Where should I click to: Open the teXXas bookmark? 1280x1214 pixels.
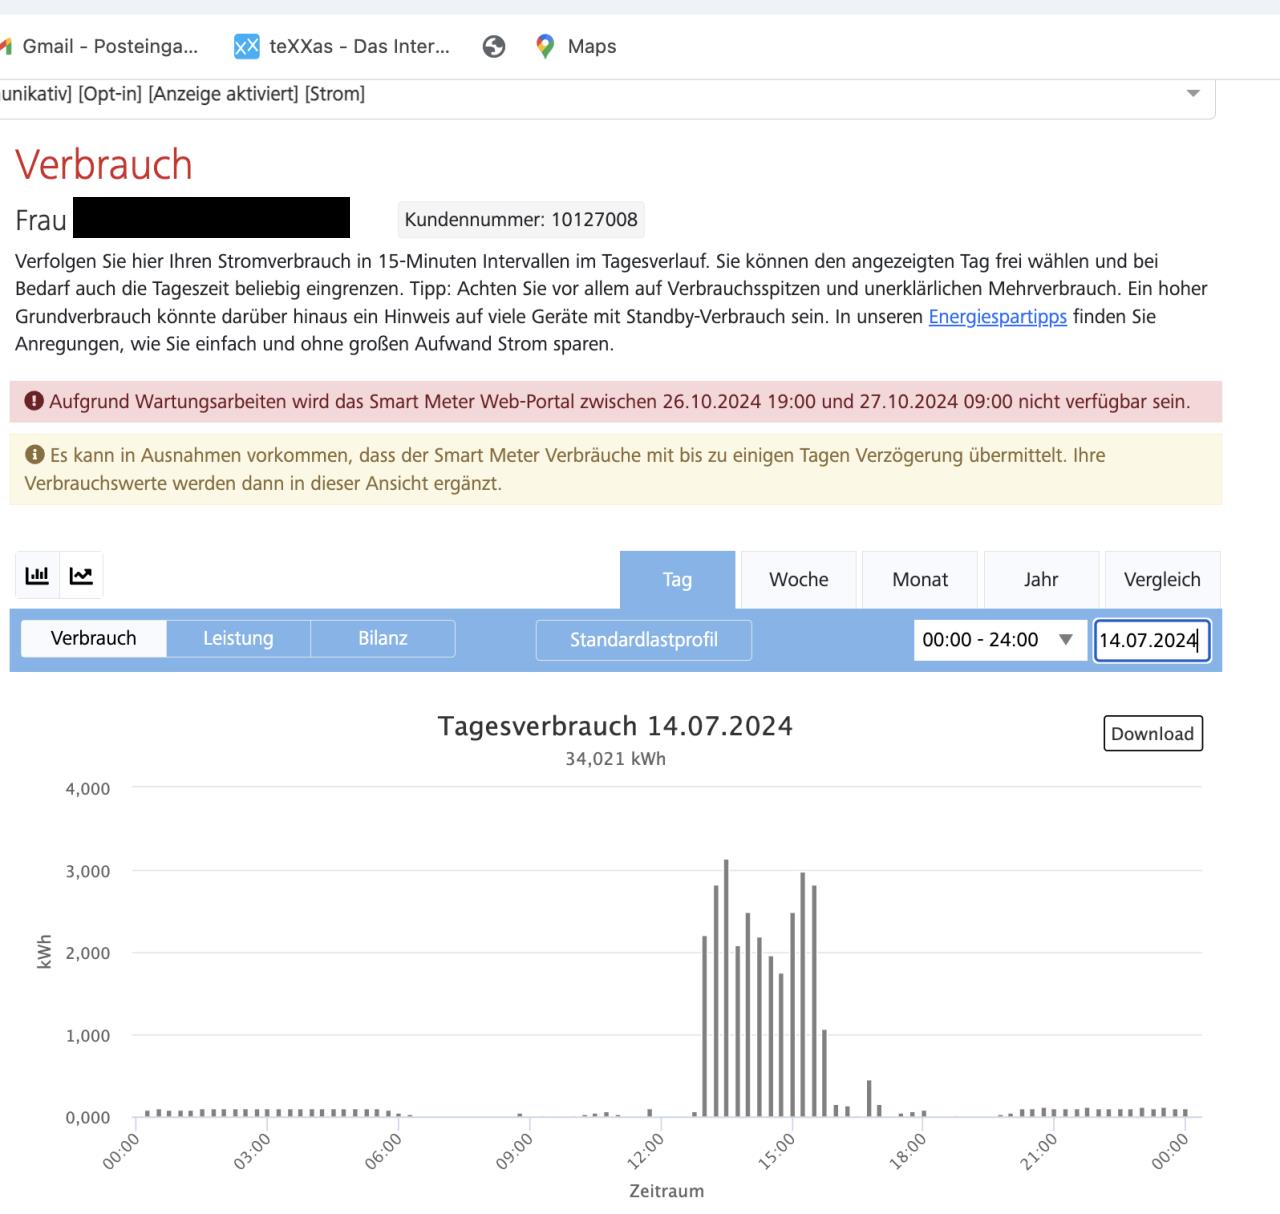point(342,46)
